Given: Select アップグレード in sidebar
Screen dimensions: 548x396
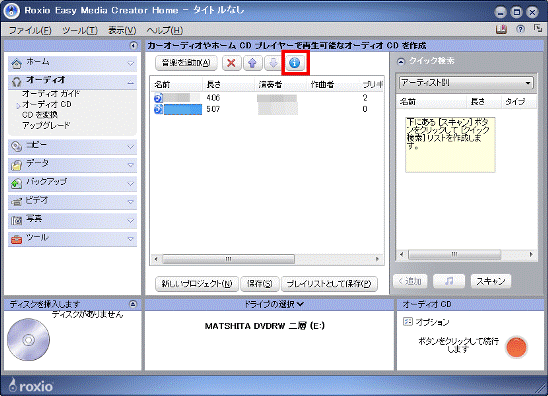Looking at the screenshot, I should coord(46,125).
